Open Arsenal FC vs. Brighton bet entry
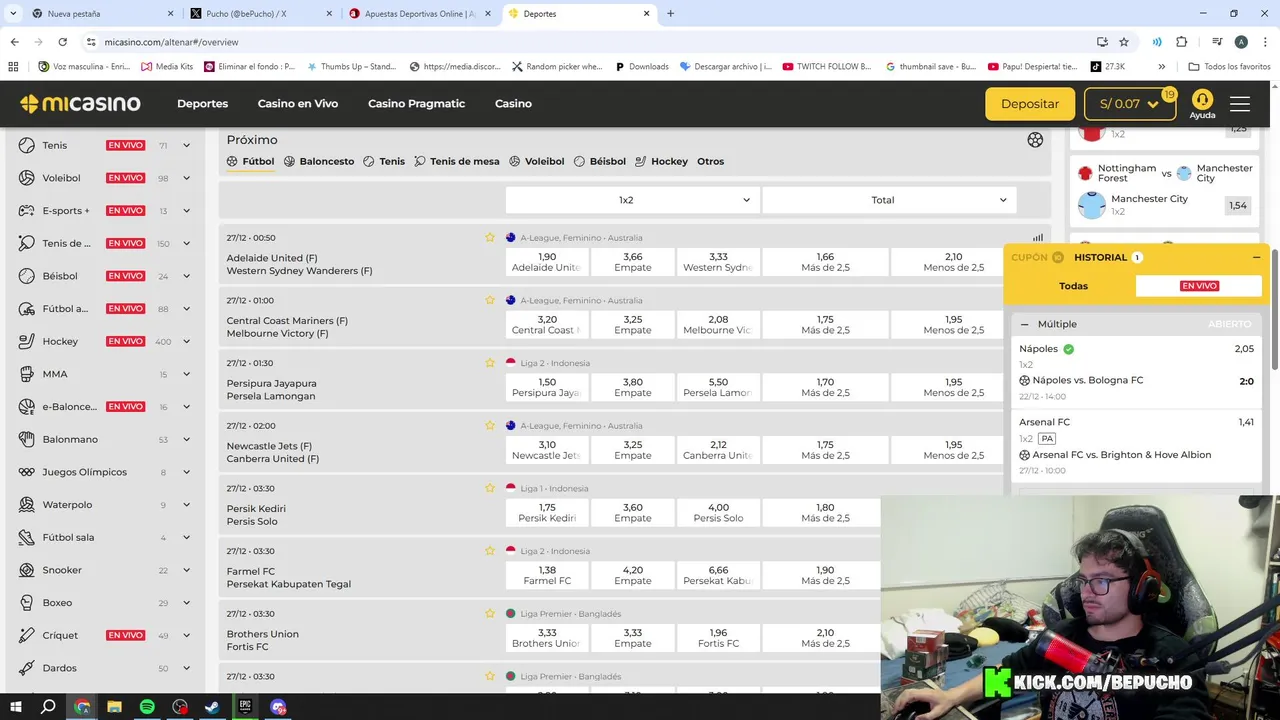The image size is (1280, 720). click(1136, 447)
